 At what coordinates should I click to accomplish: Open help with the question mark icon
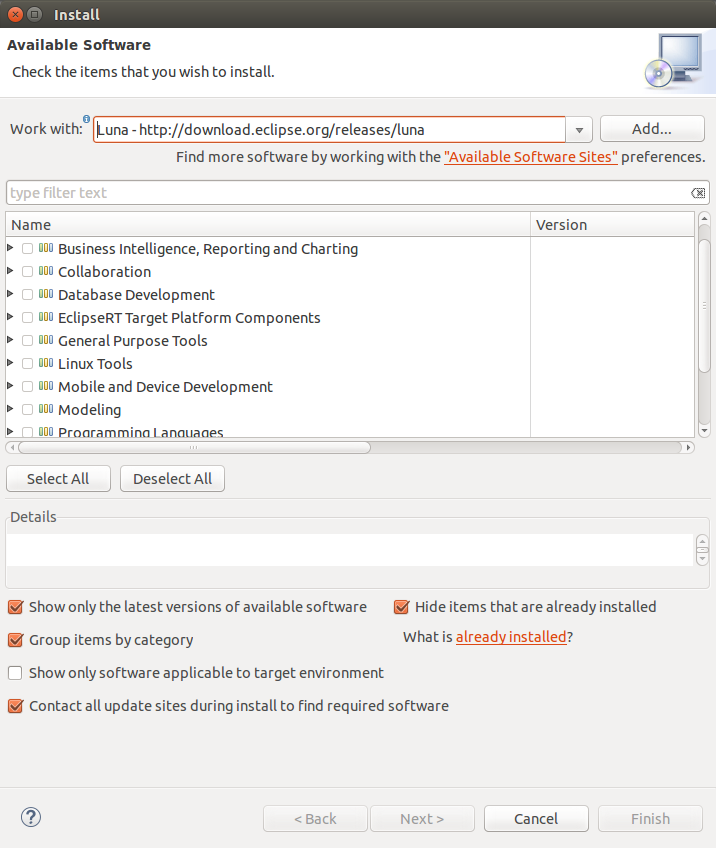(31, 817)
